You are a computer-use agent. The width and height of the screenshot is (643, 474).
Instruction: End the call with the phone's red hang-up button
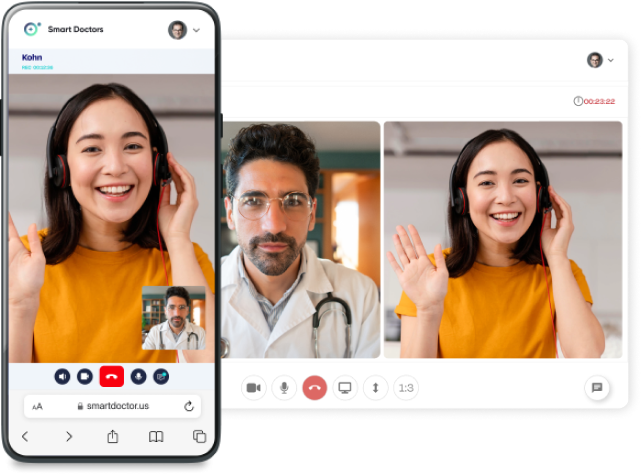[x=111, y=376]
